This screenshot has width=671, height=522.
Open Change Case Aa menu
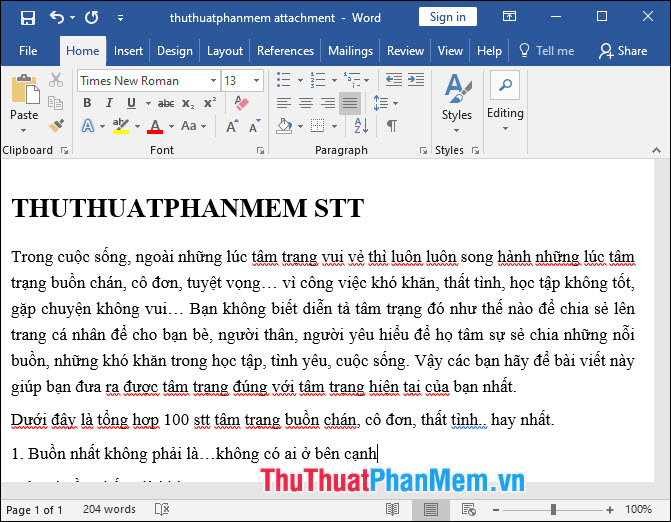coord(193,126)
